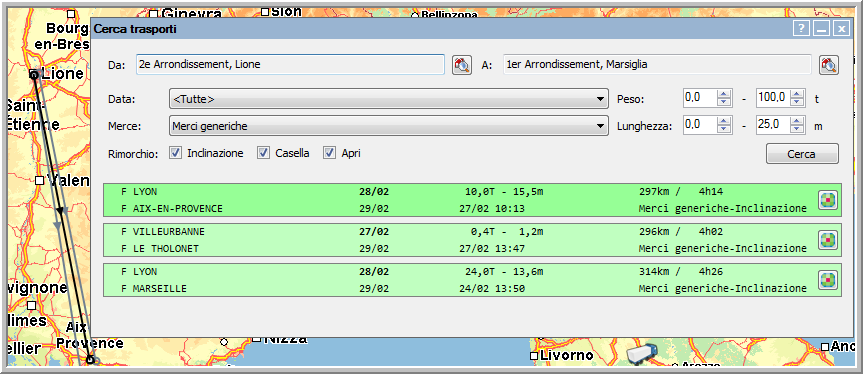Click the 297km / 4h14 distance text
863x374 pixels.
point(681,192)
